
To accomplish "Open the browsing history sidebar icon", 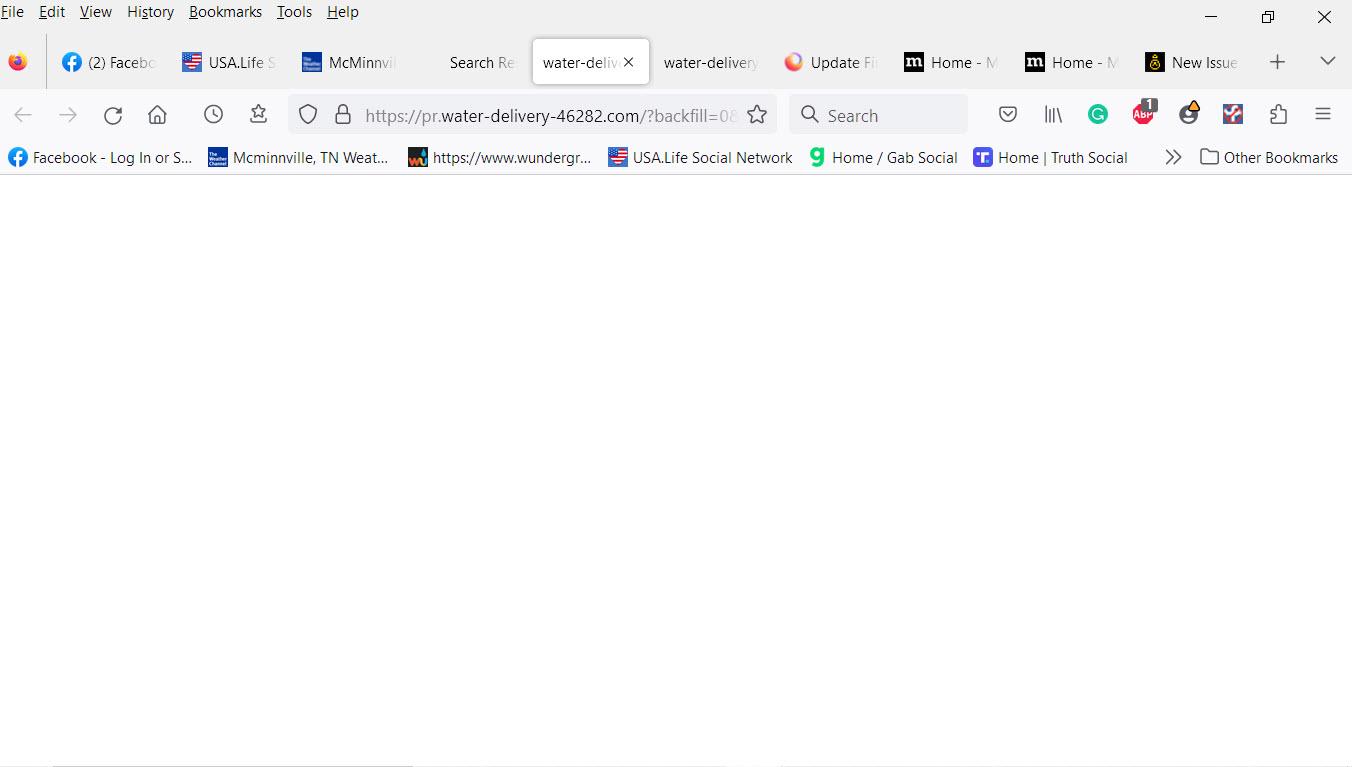I will point(213,114).
